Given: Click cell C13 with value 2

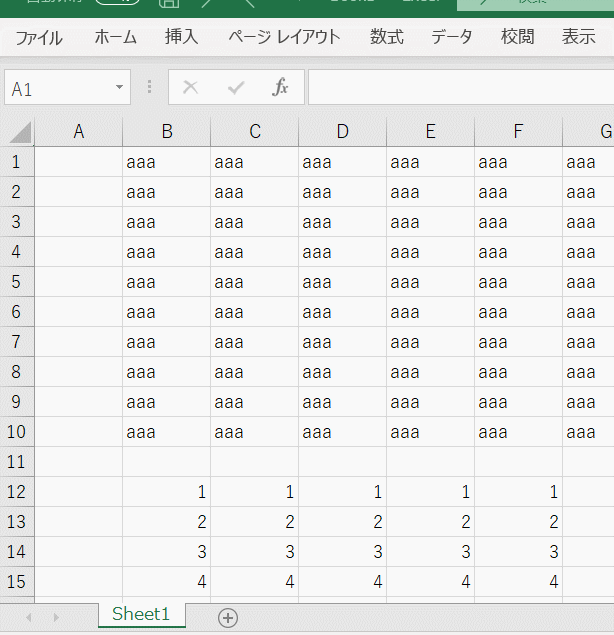Looking at the screenshot, I should coord(254,521).
